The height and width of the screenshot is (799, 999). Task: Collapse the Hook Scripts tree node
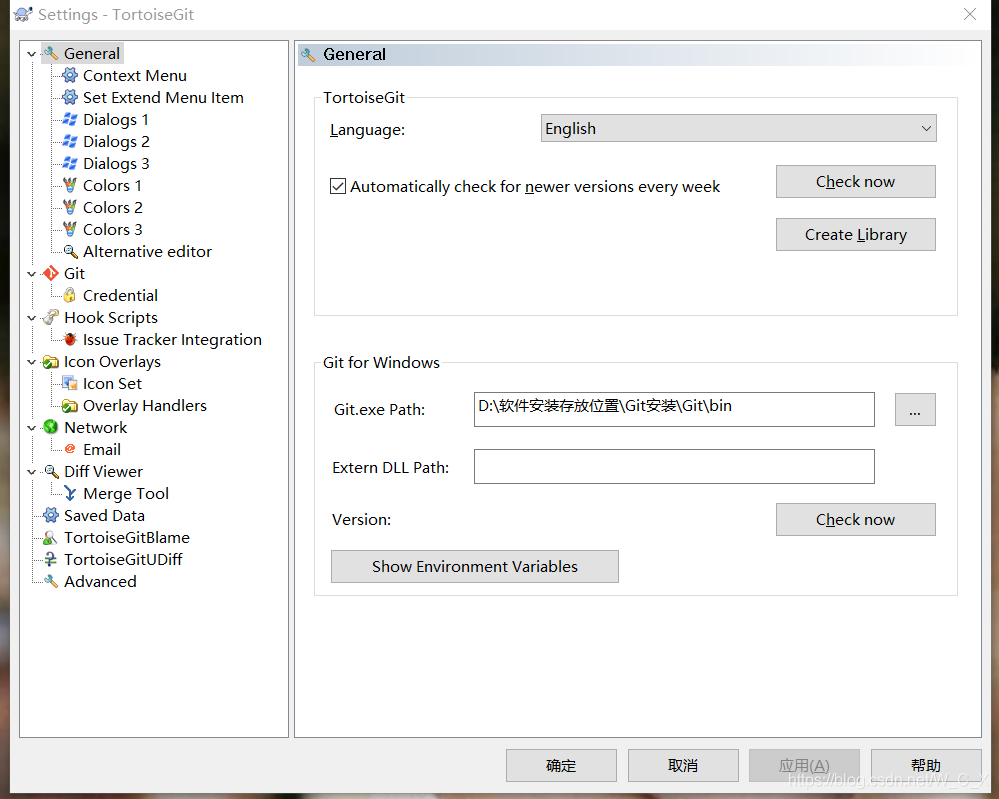(31, 318)
